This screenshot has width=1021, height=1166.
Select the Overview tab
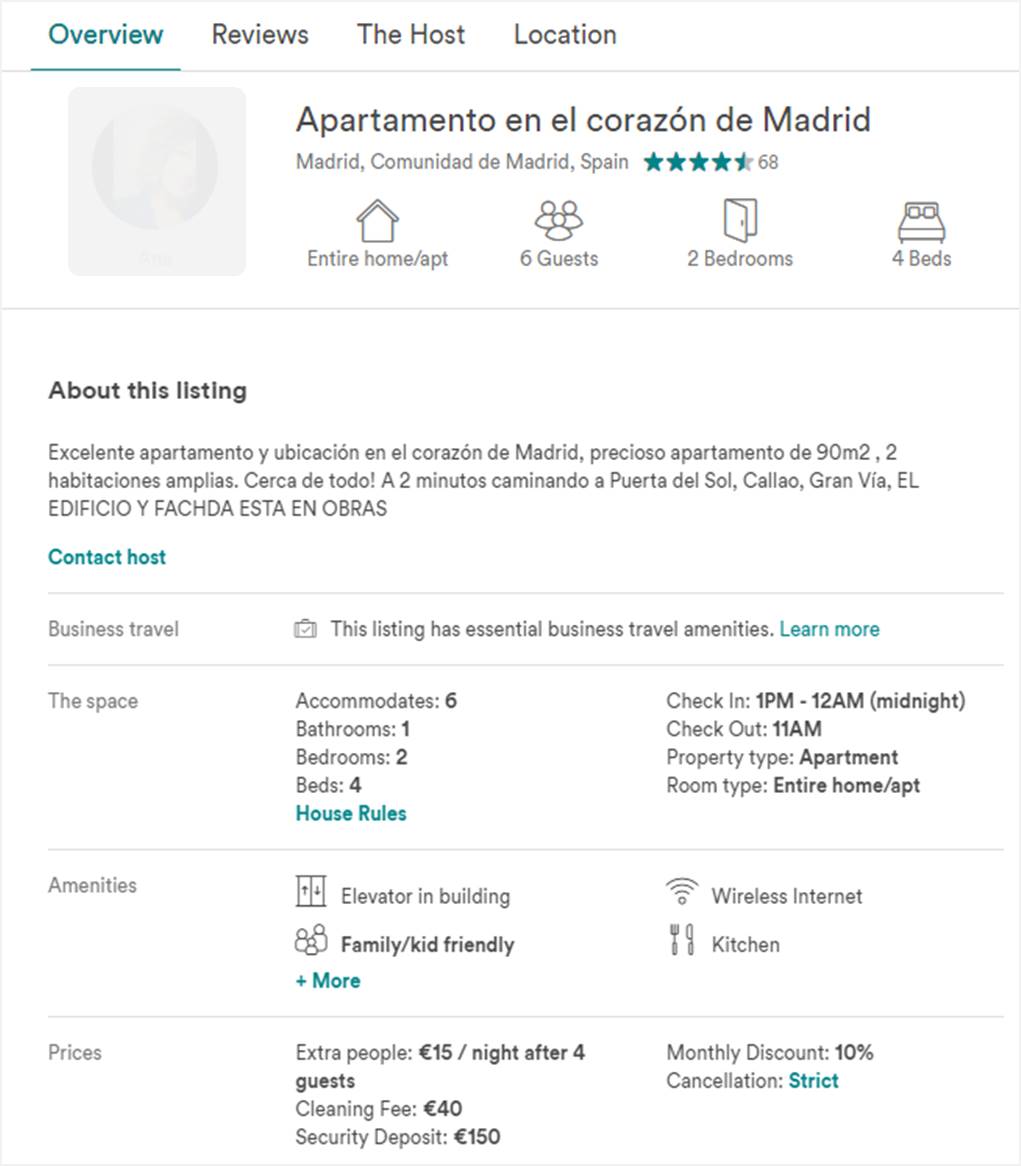pos(106,35)
